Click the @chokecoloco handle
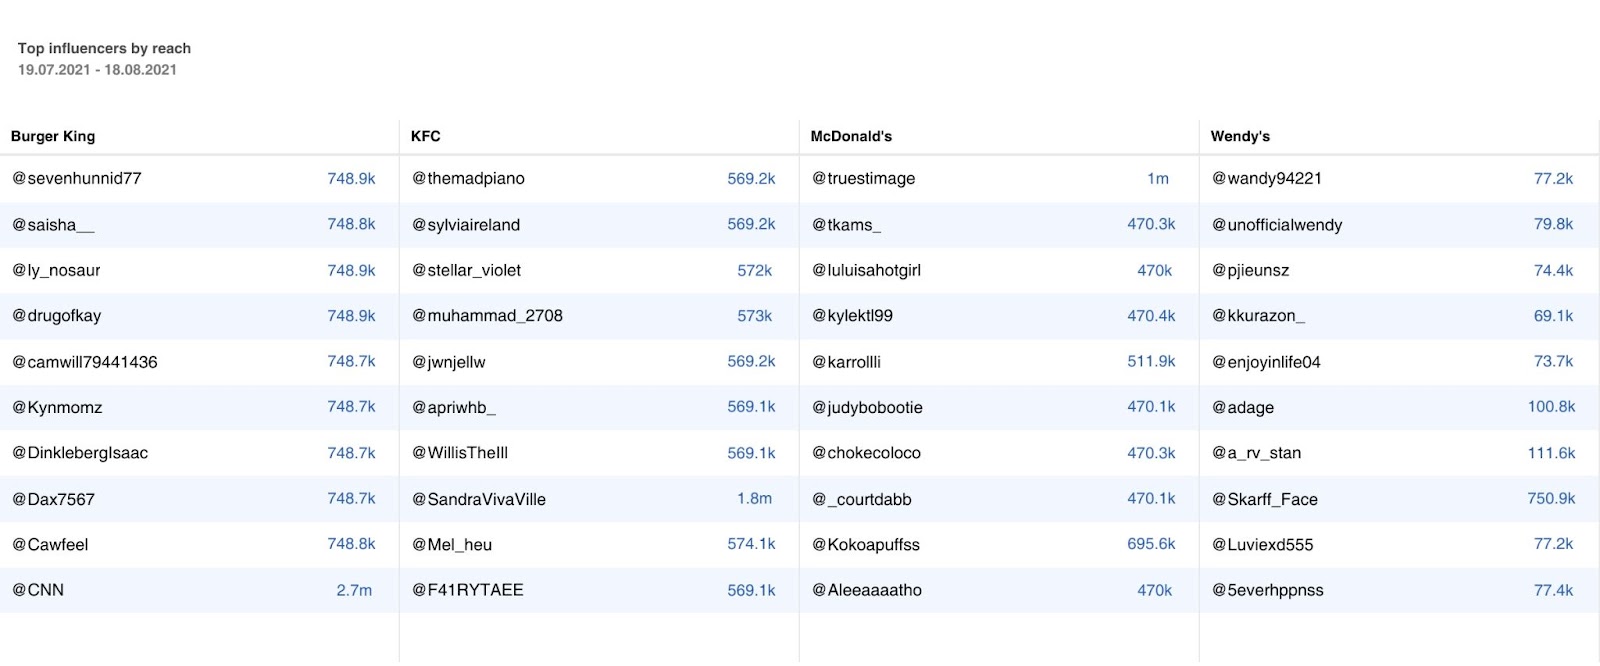 [x=867, y=453]
